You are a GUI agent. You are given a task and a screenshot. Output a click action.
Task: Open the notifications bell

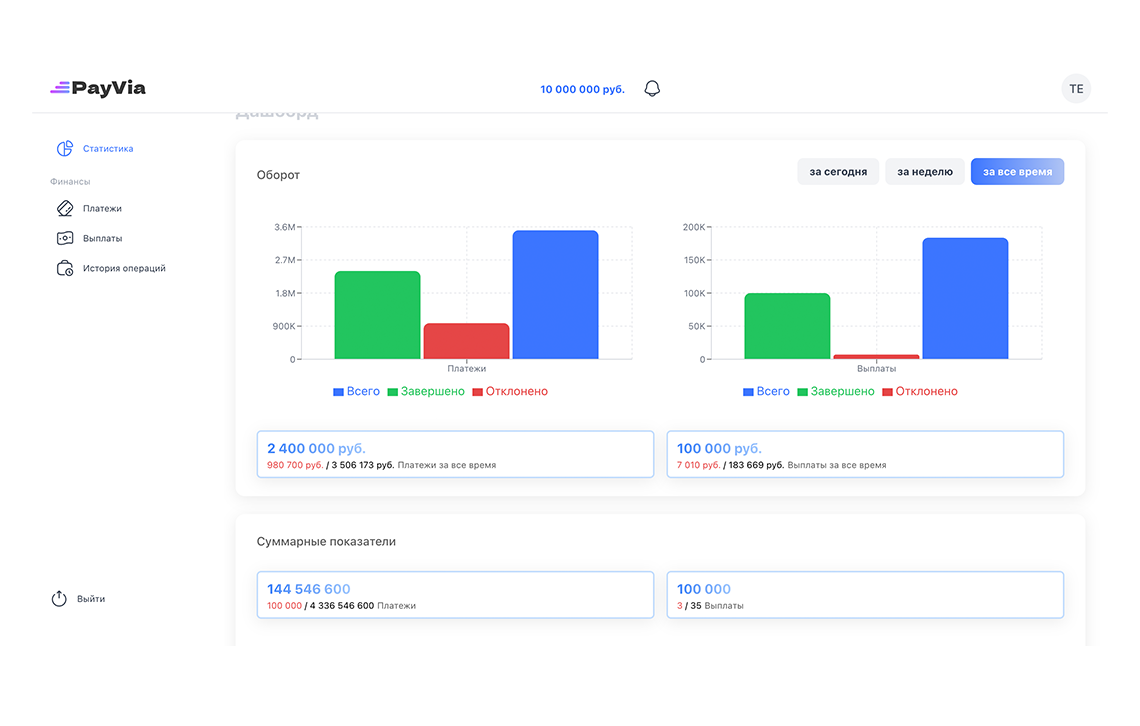click(652, 89)
